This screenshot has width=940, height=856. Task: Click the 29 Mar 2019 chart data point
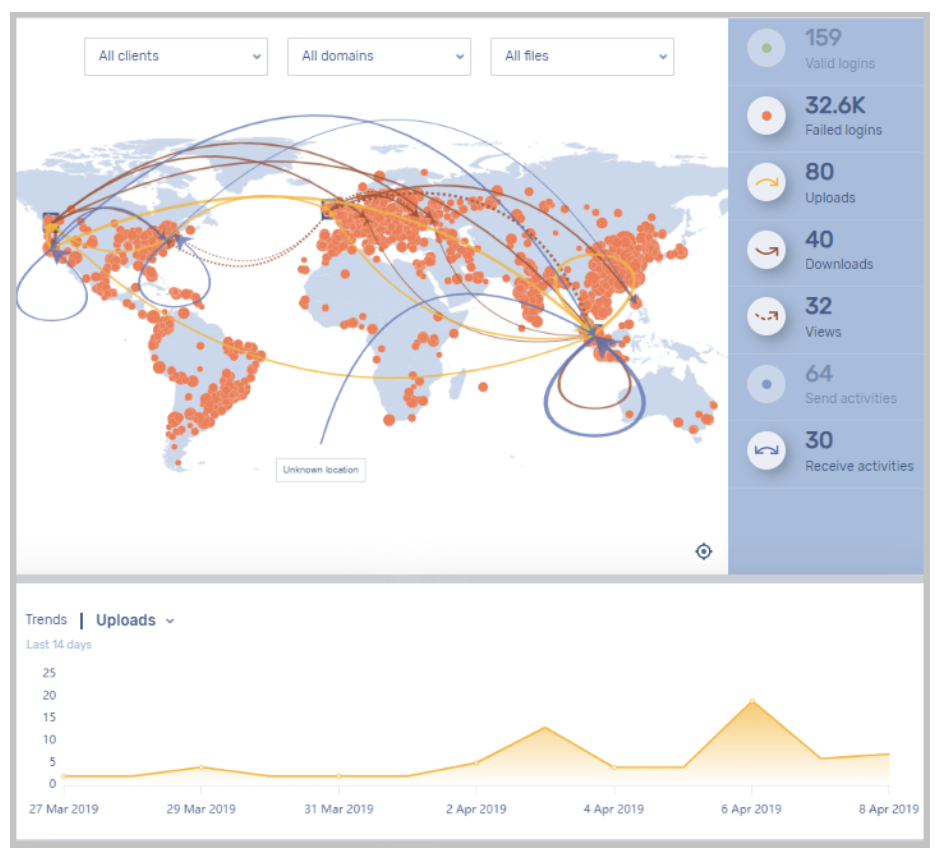click(201, 767)
